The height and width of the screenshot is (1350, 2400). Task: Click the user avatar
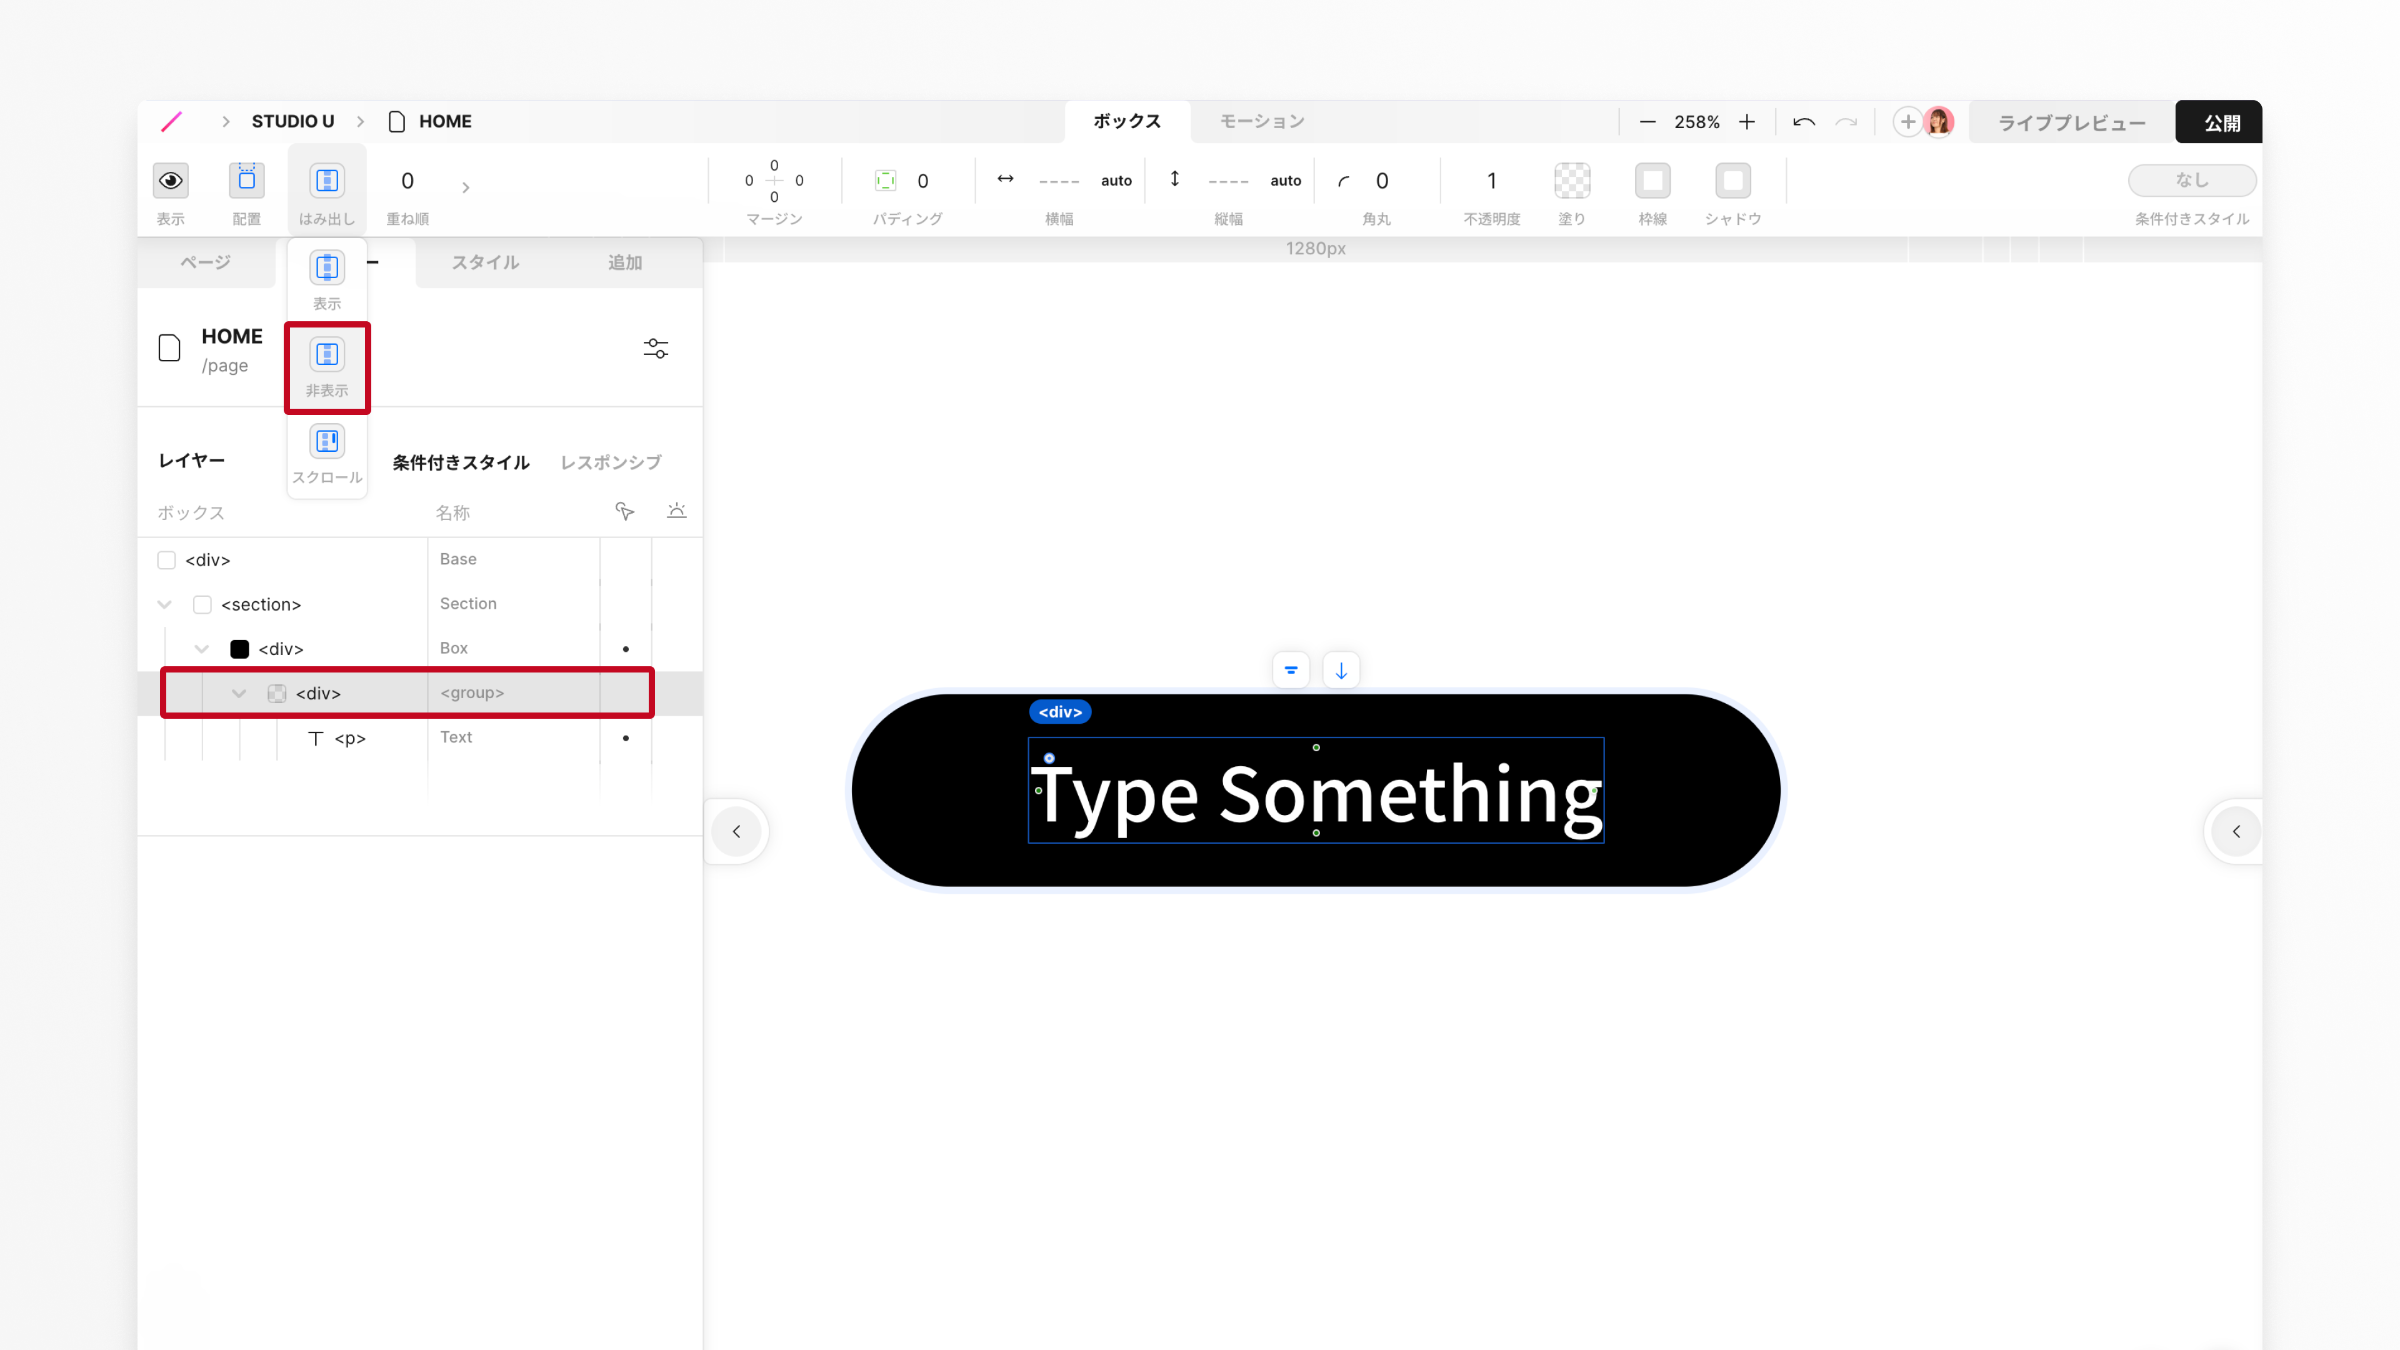coord(1939,122)
